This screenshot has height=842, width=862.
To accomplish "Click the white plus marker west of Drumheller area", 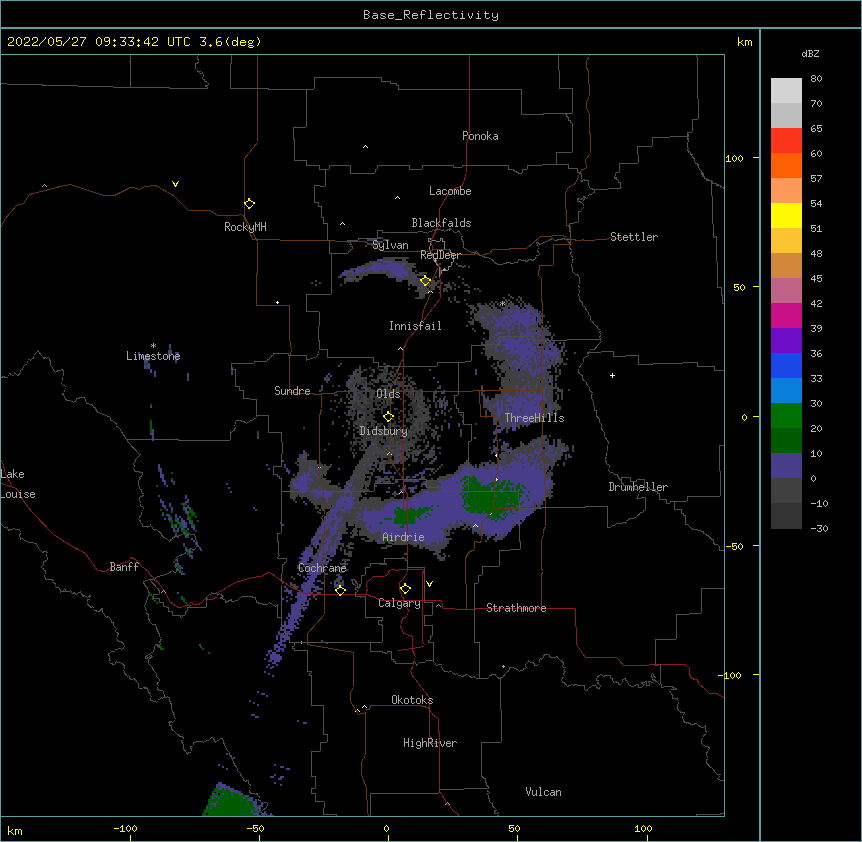I will click(612, 375).
